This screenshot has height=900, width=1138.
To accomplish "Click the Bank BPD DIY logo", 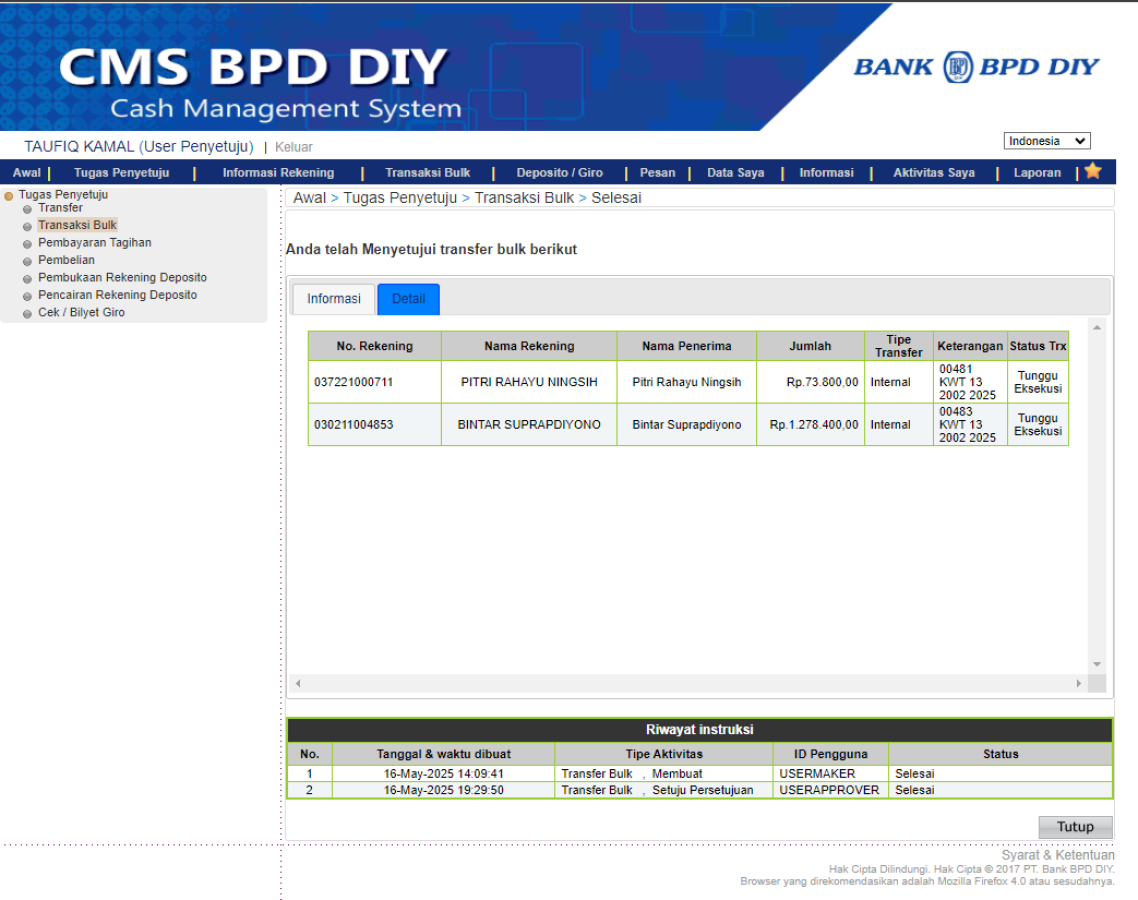I will tap(976, 67).
